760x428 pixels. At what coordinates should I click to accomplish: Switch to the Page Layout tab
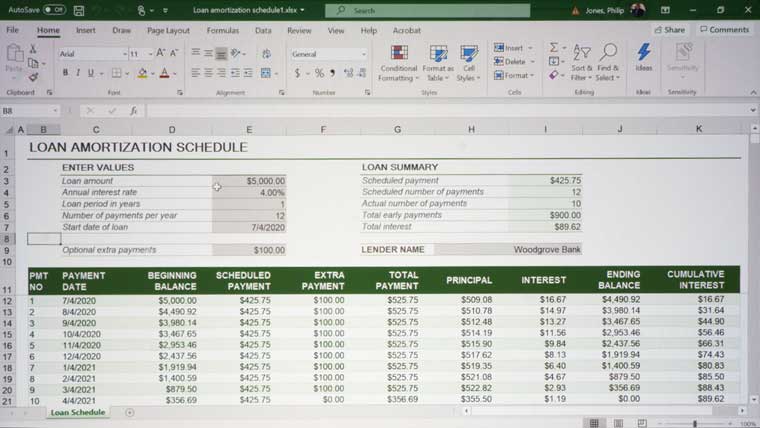click(x=168, y=31)
